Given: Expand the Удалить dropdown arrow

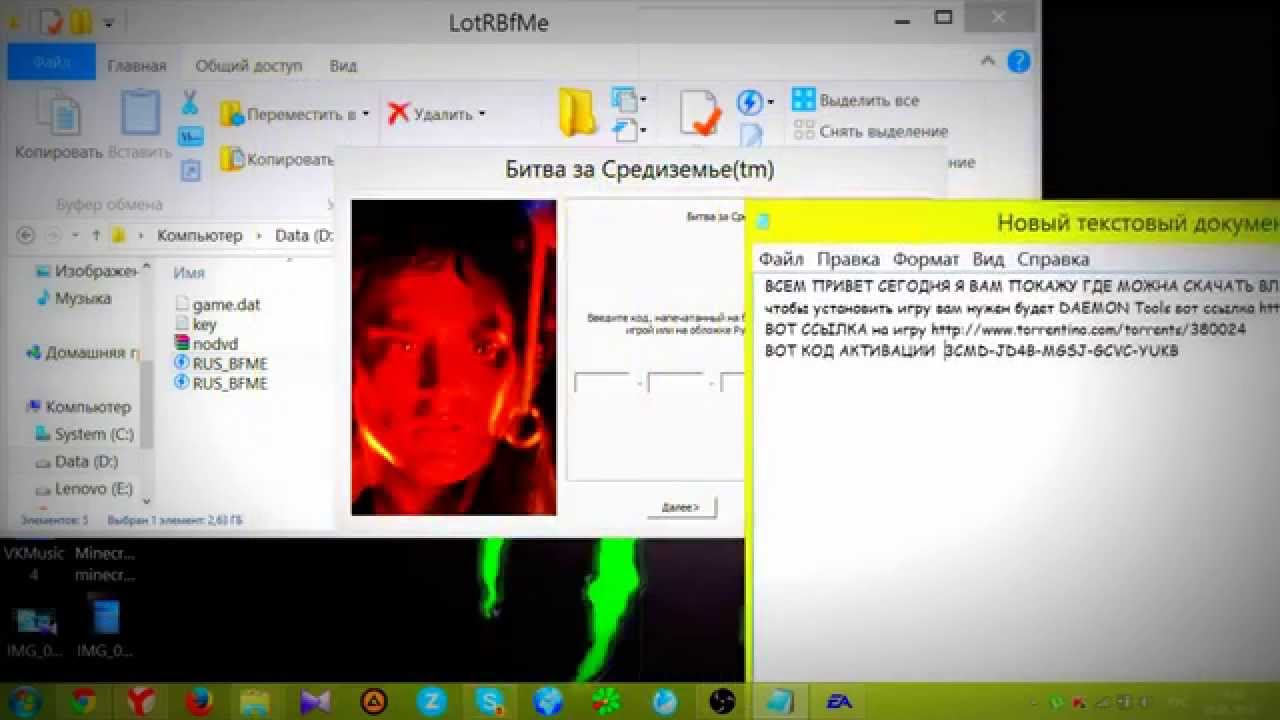Looking at the screenshot, I should coord(482,114).
